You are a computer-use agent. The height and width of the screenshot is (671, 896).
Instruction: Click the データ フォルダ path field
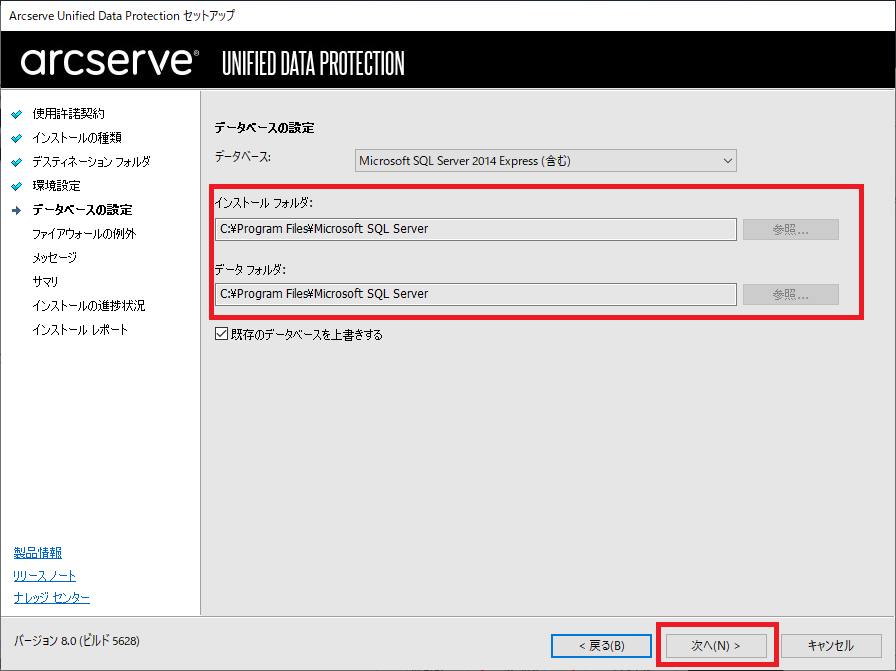tap(475, 294)
